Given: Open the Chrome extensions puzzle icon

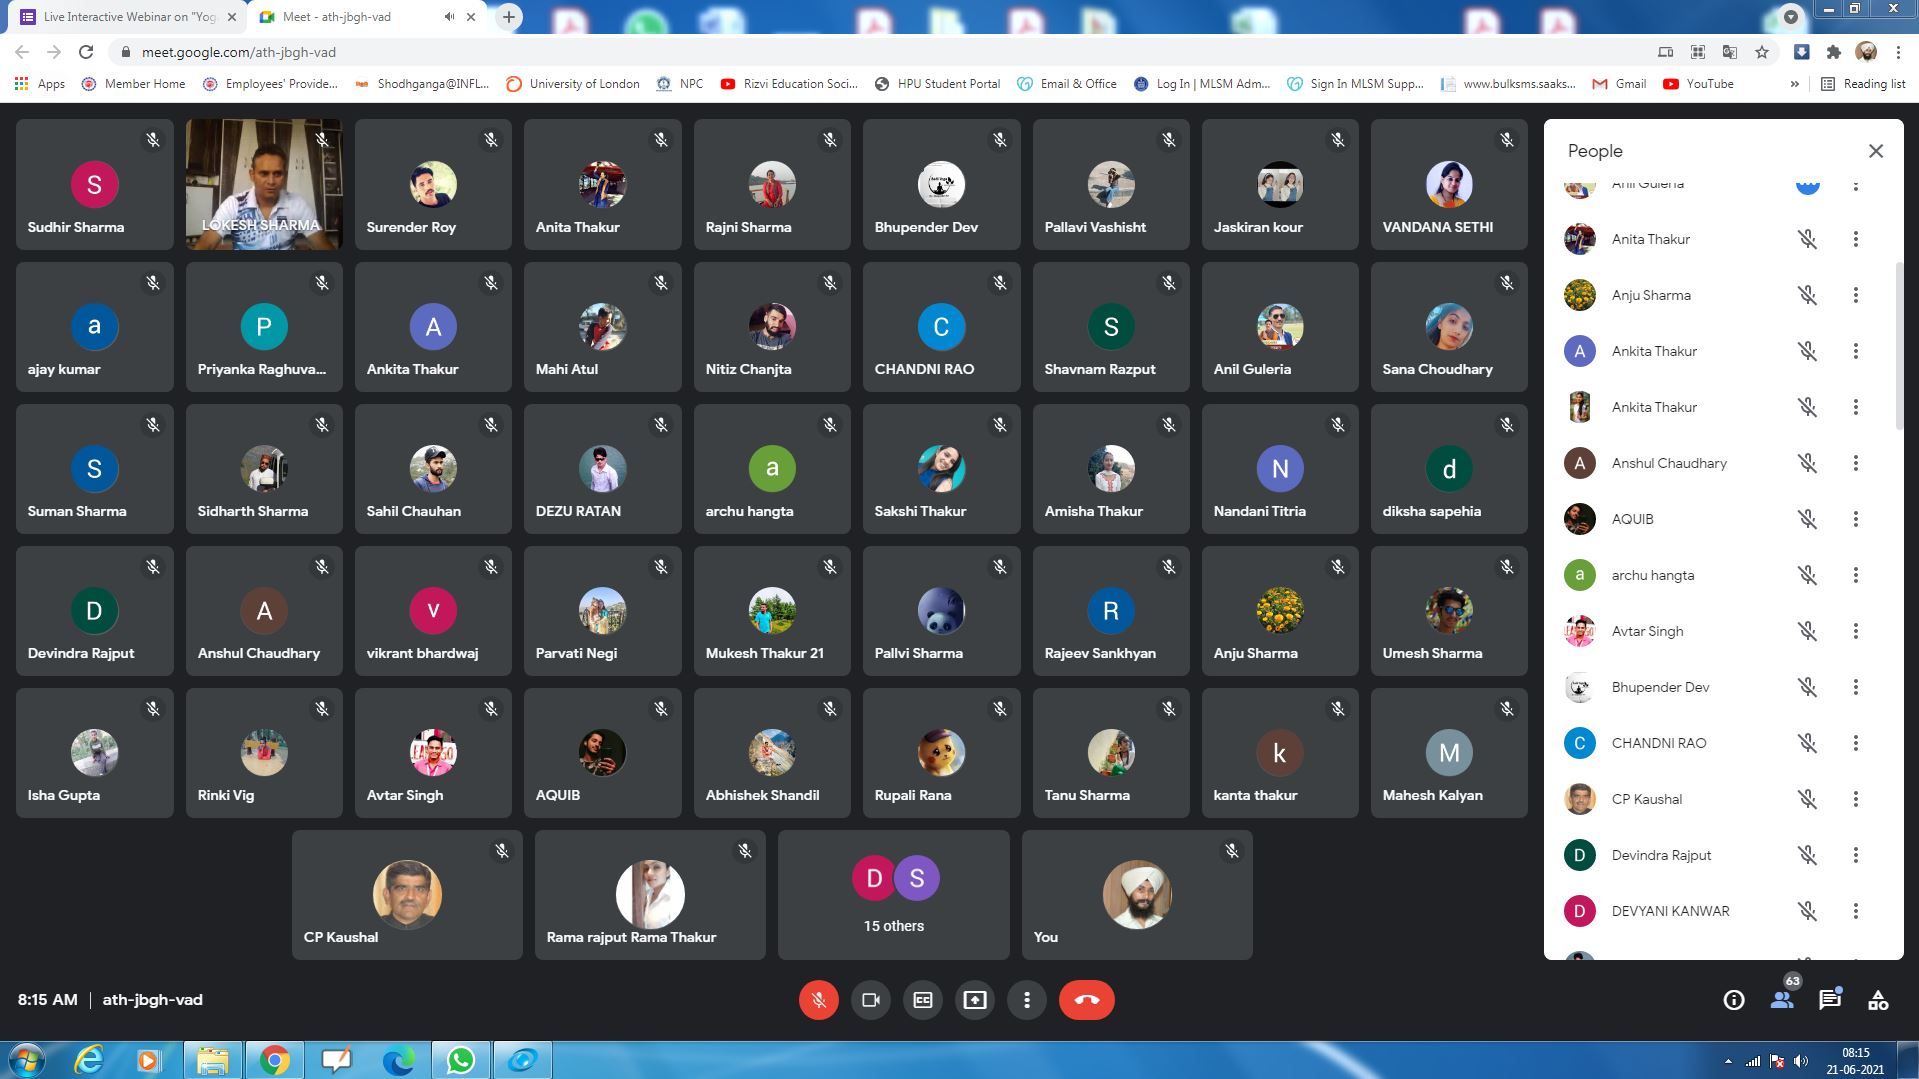Looking at the screenshot, I should [x=1833, y=52].
